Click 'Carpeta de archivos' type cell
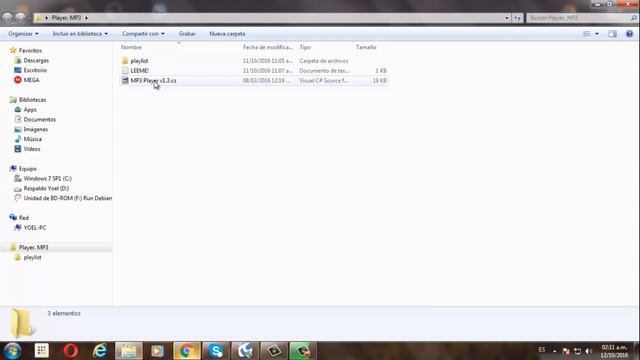The height and width of the screenshot is (360, 640). [324, 61]
